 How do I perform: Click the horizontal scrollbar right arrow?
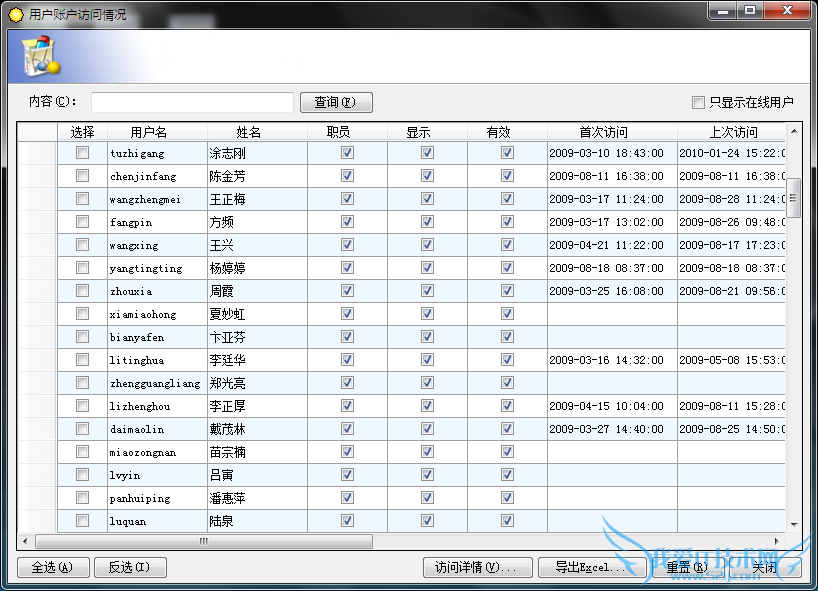click(777, 541)
